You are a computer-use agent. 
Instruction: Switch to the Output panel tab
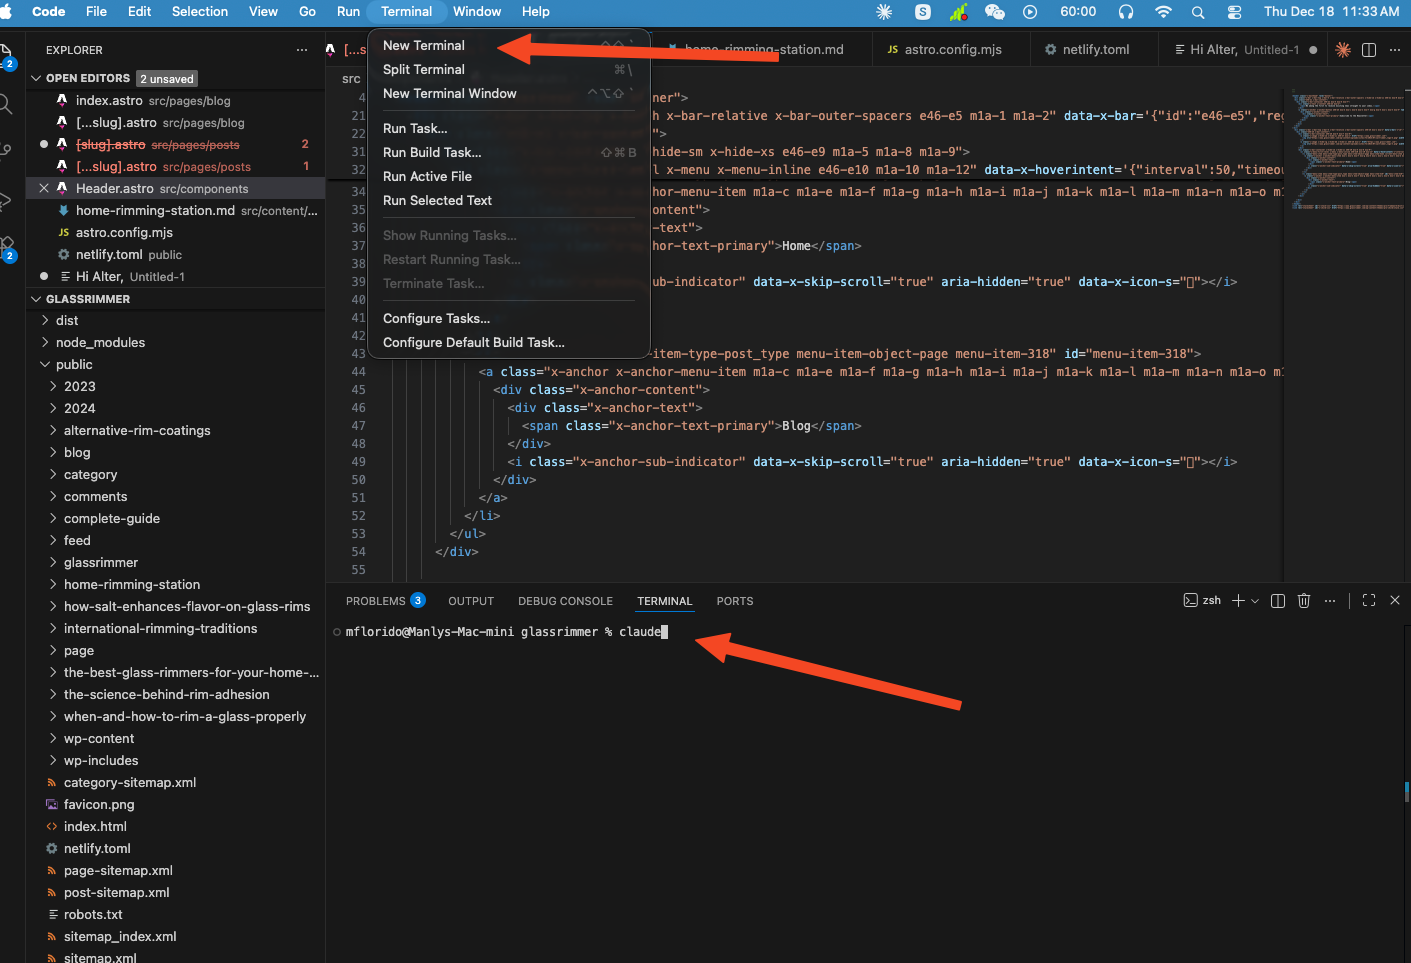click(x=471, y=601)
